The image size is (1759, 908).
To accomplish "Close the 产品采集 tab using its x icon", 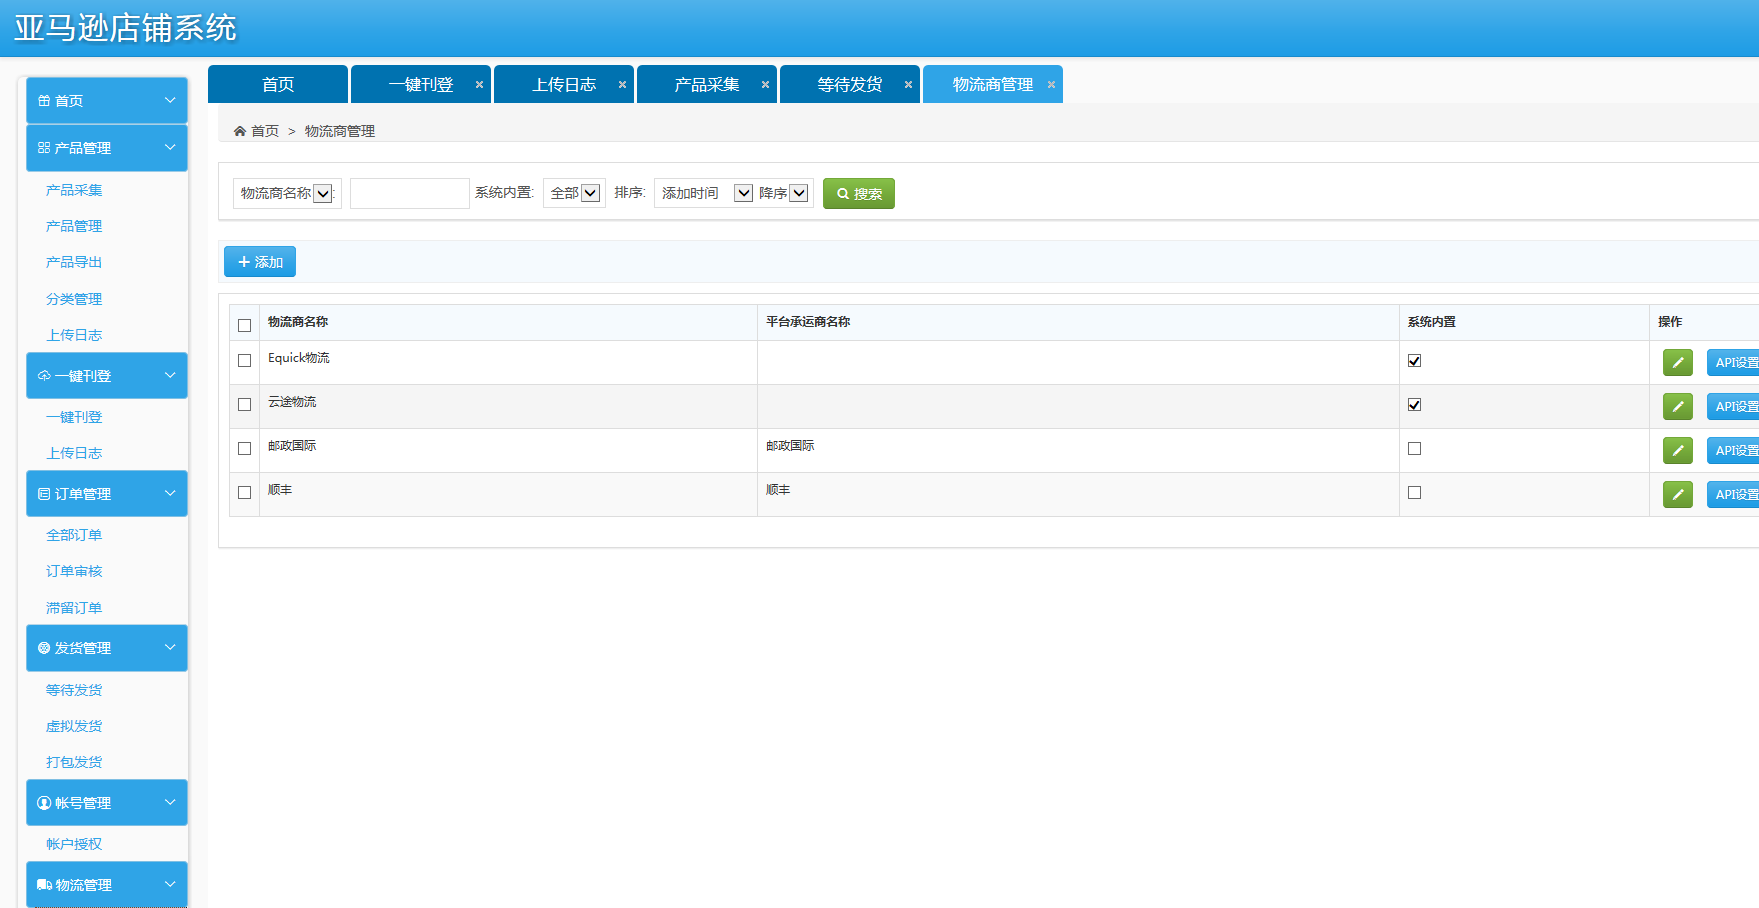I will click(765, 85).
